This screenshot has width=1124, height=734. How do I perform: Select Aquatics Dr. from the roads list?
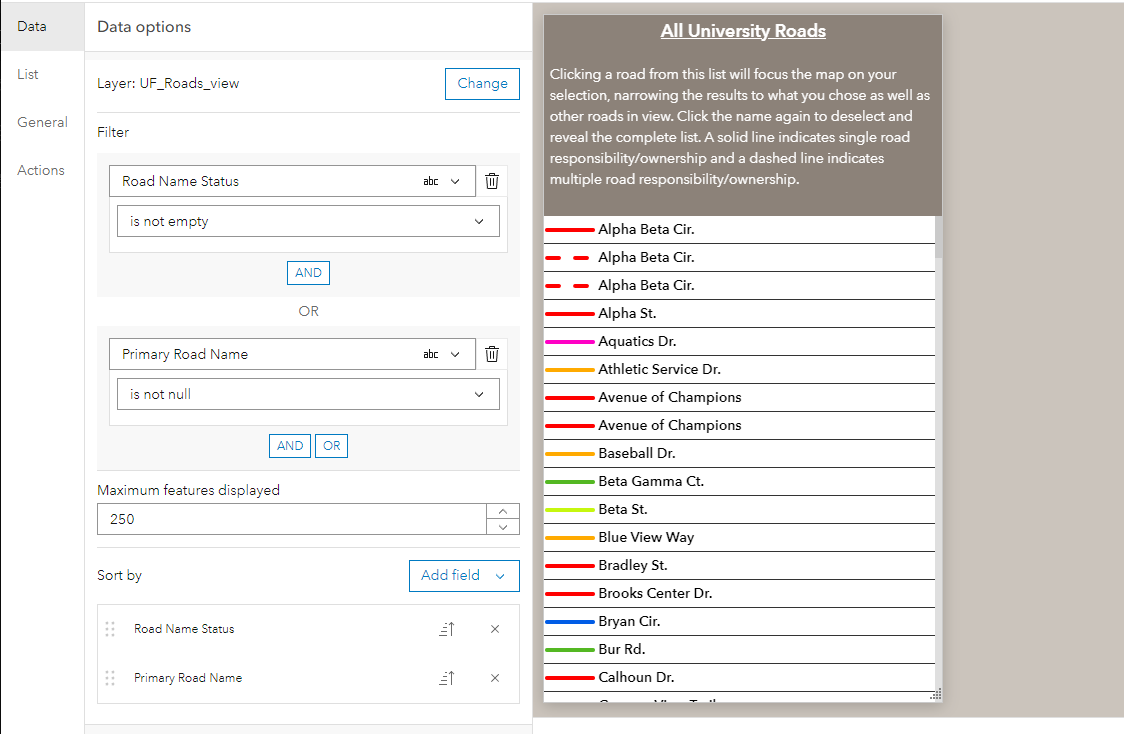(700, 341)
